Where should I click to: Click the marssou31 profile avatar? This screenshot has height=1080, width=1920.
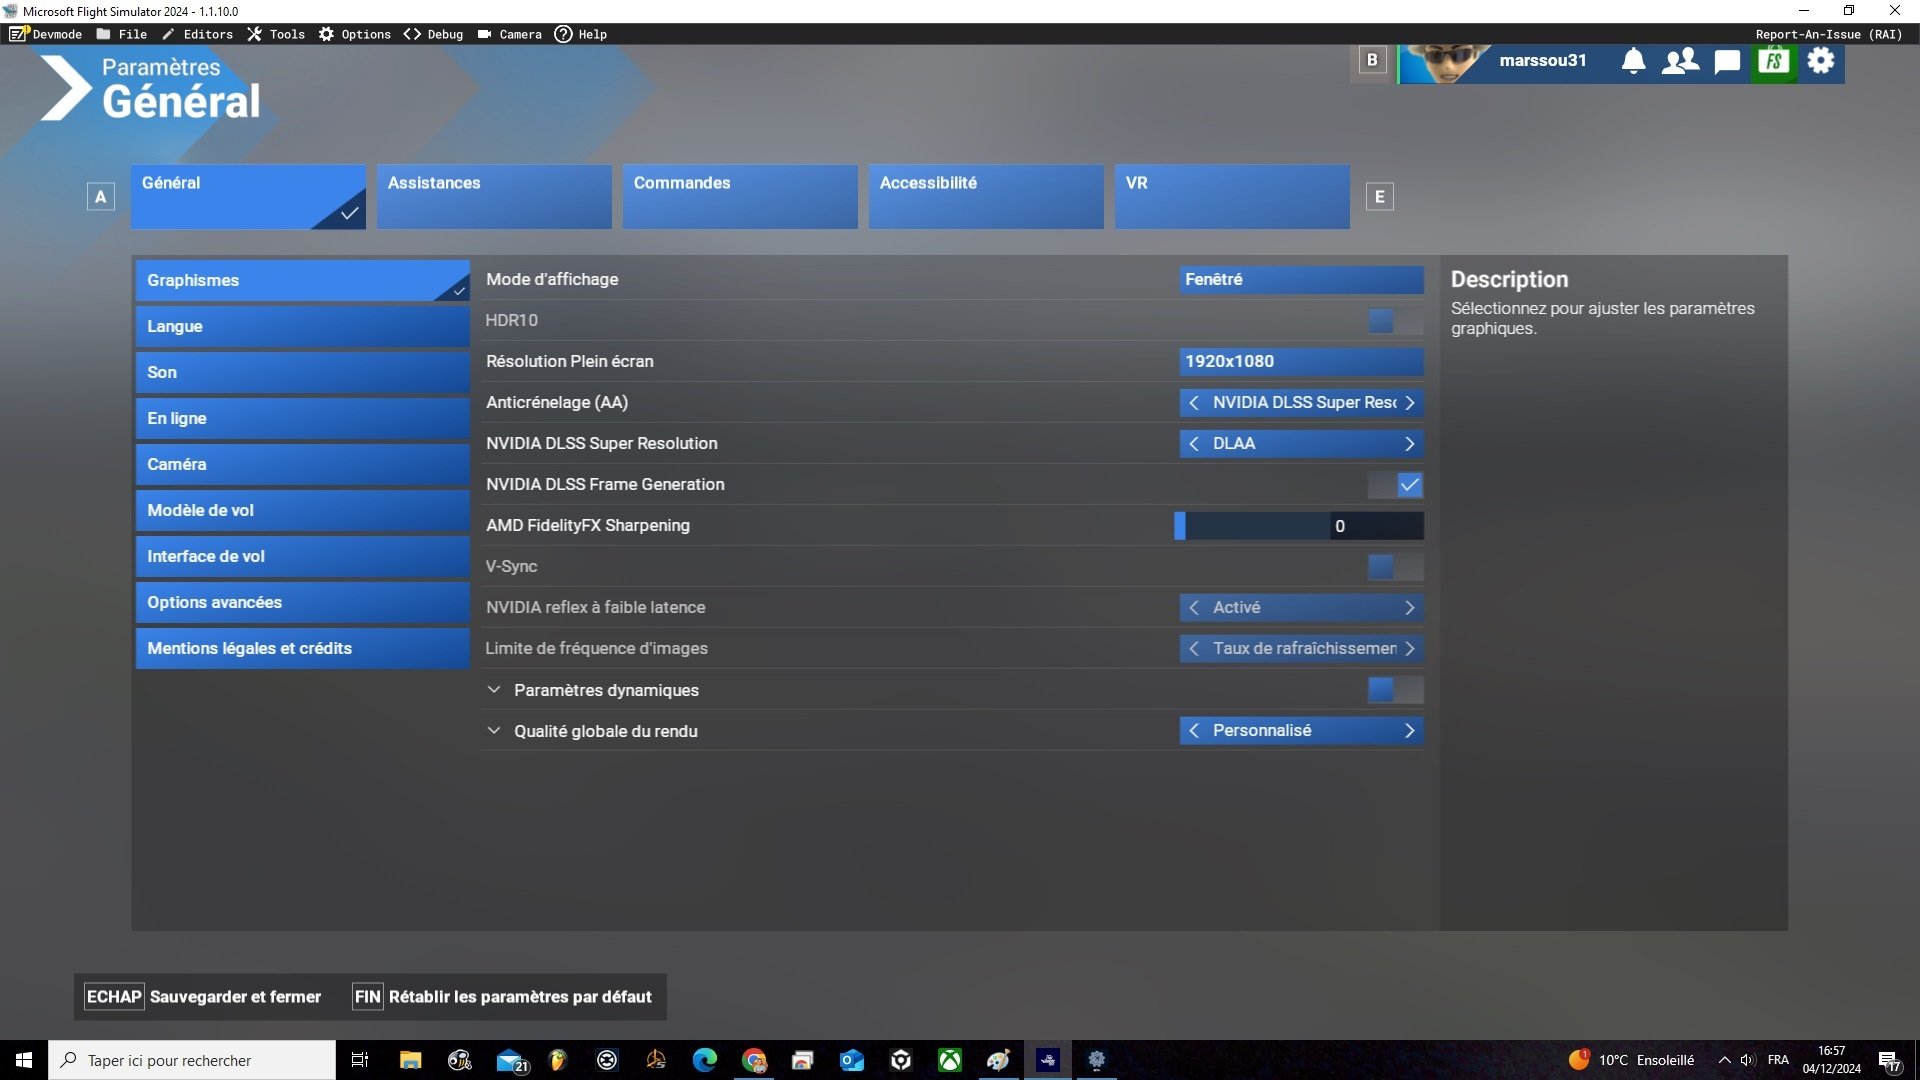tap(1444, 62)
